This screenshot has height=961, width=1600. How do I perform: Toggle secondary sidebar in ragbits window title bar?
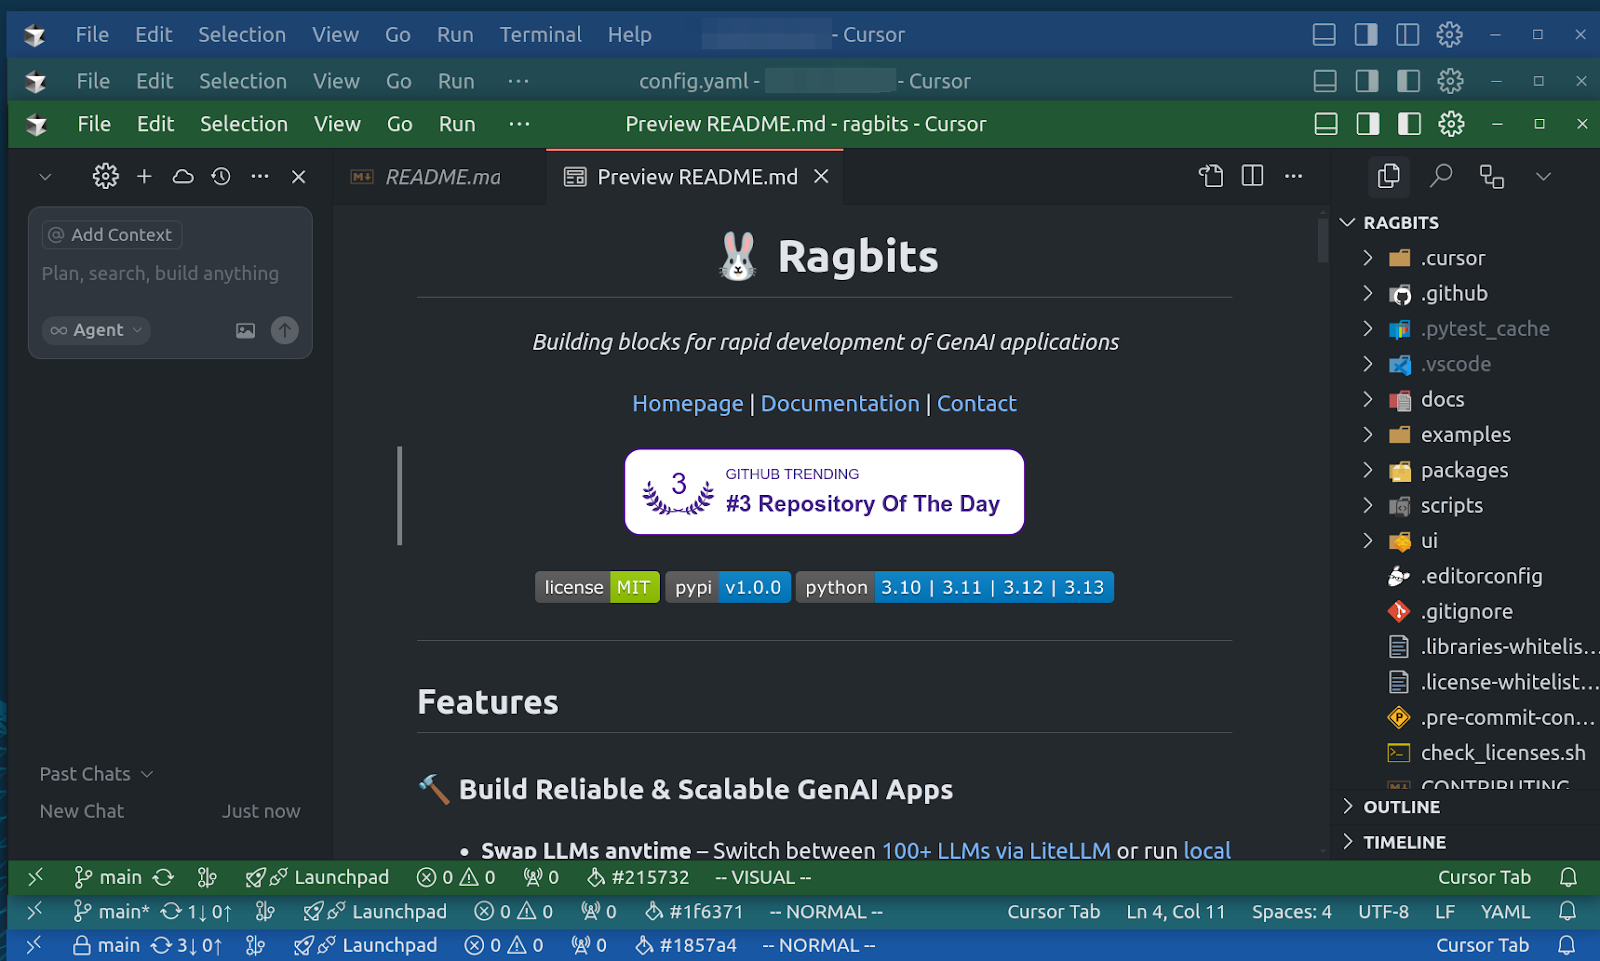point(1409,124)
